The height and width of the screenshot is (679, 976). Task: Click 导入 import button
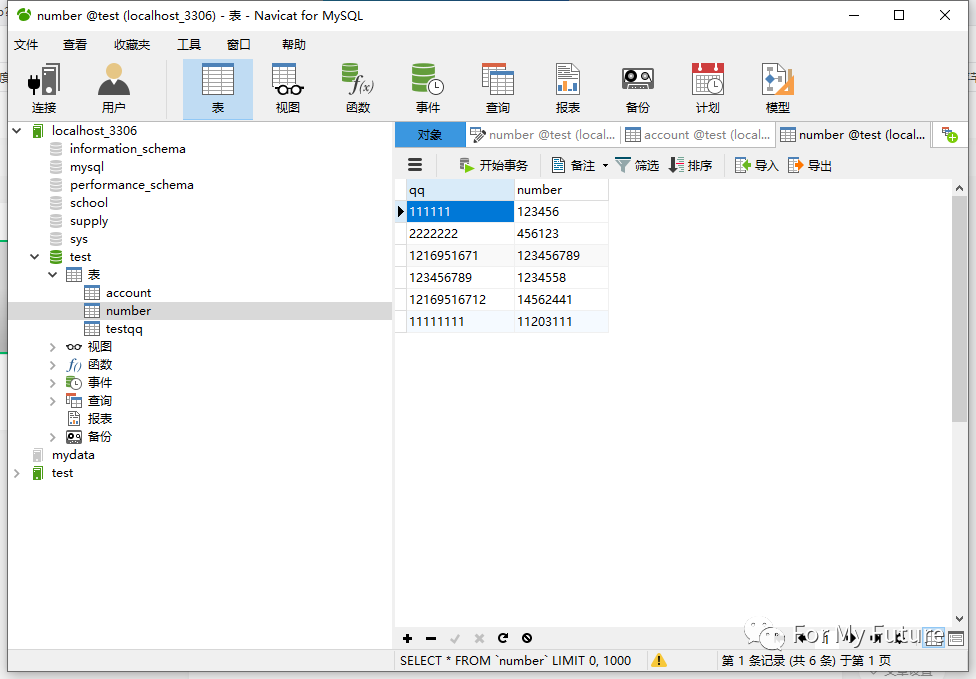(x=756, y=166)
